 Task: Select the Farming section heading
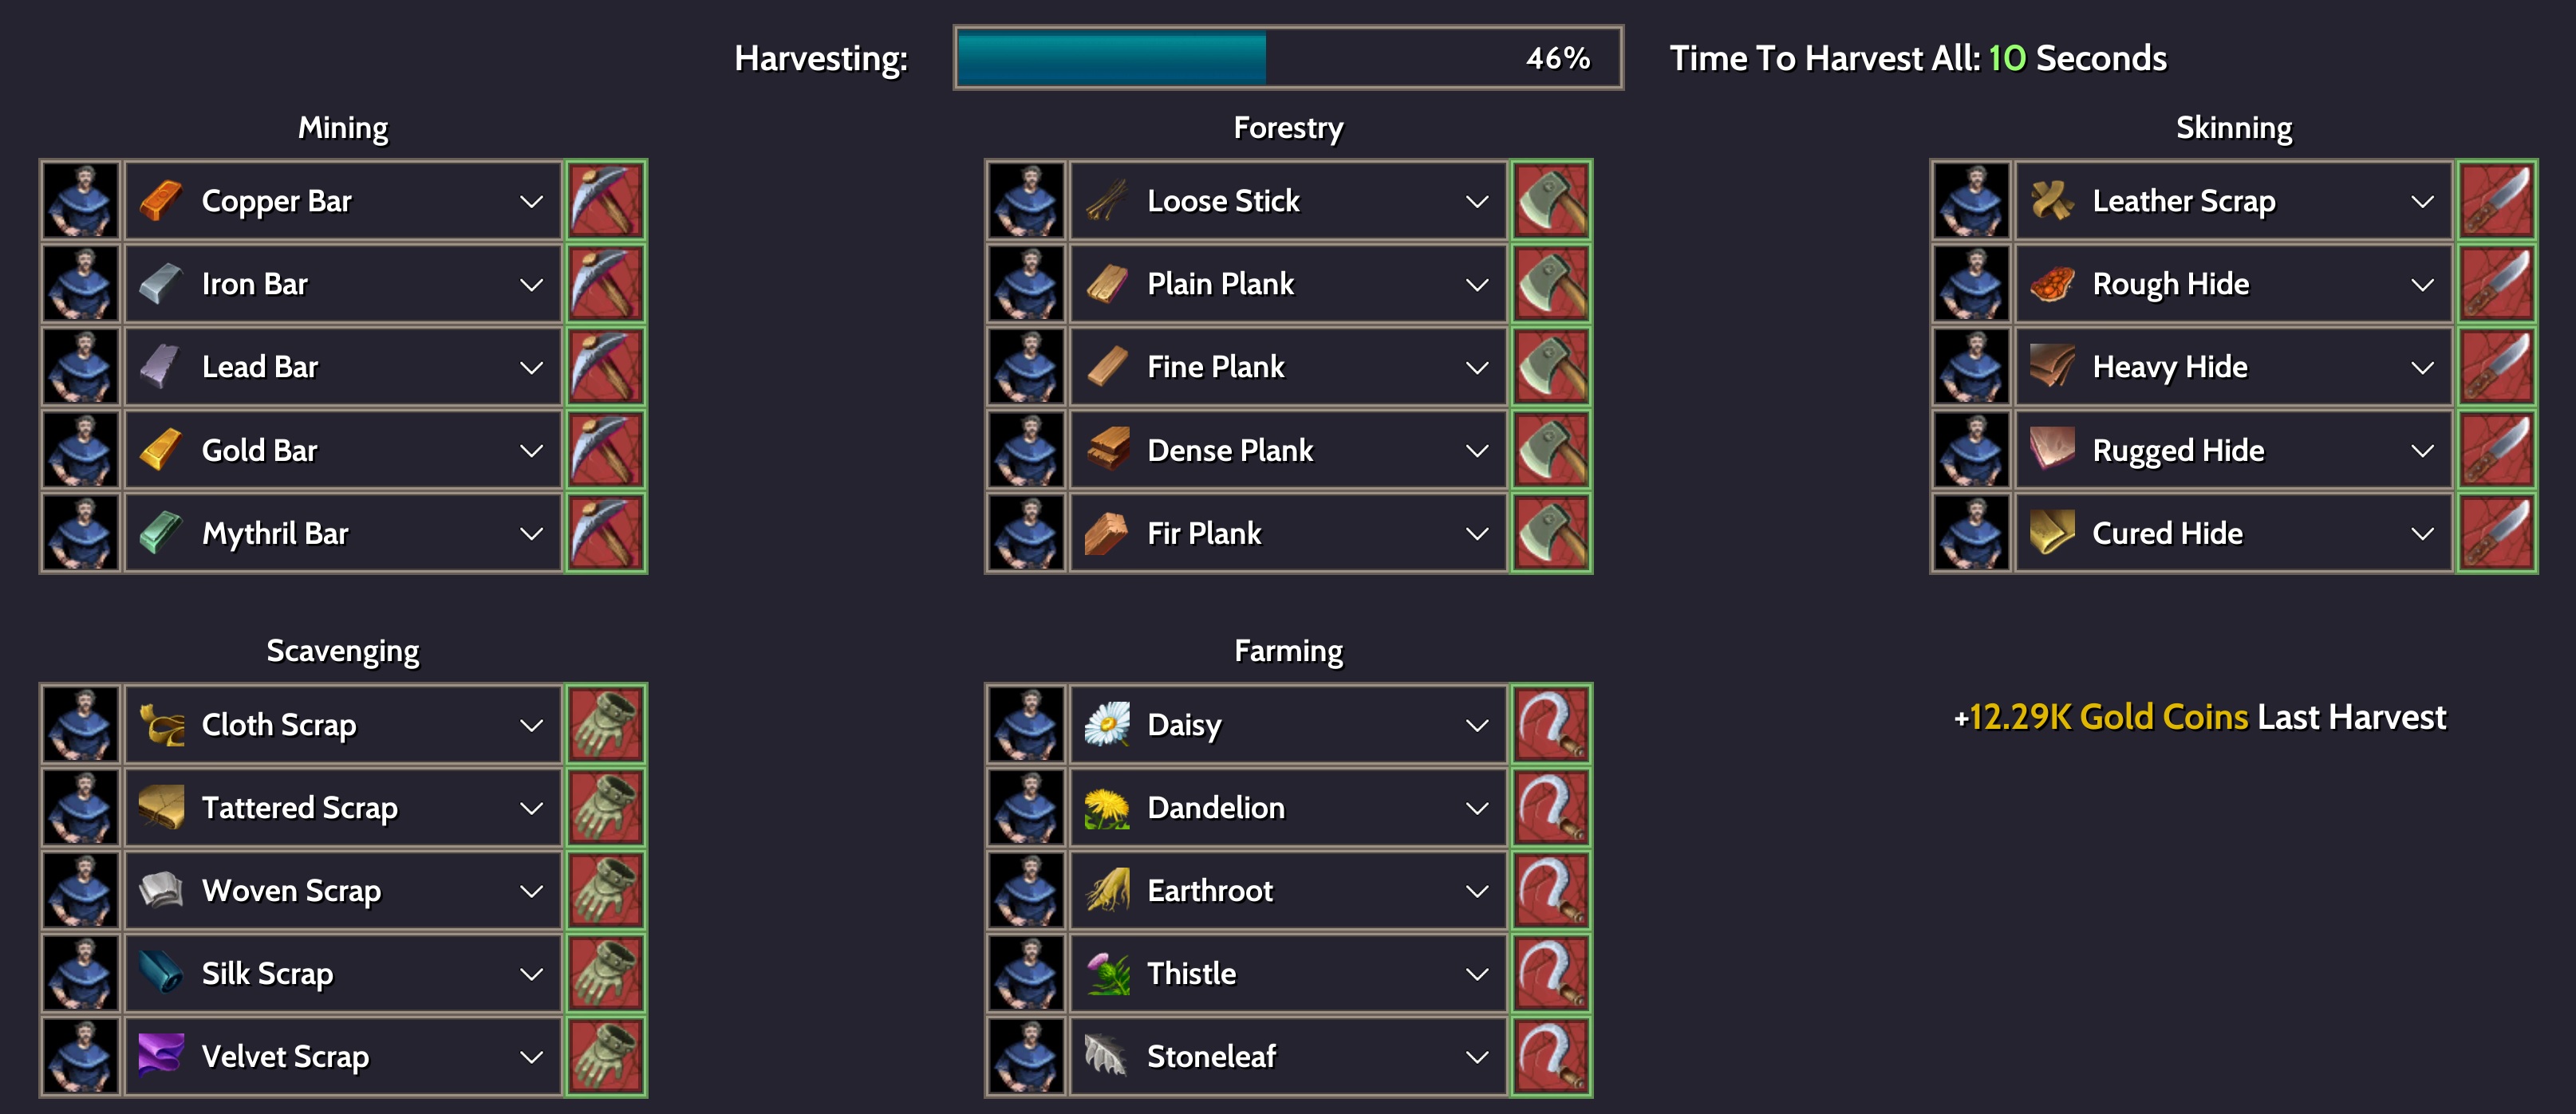[1288, 651]
